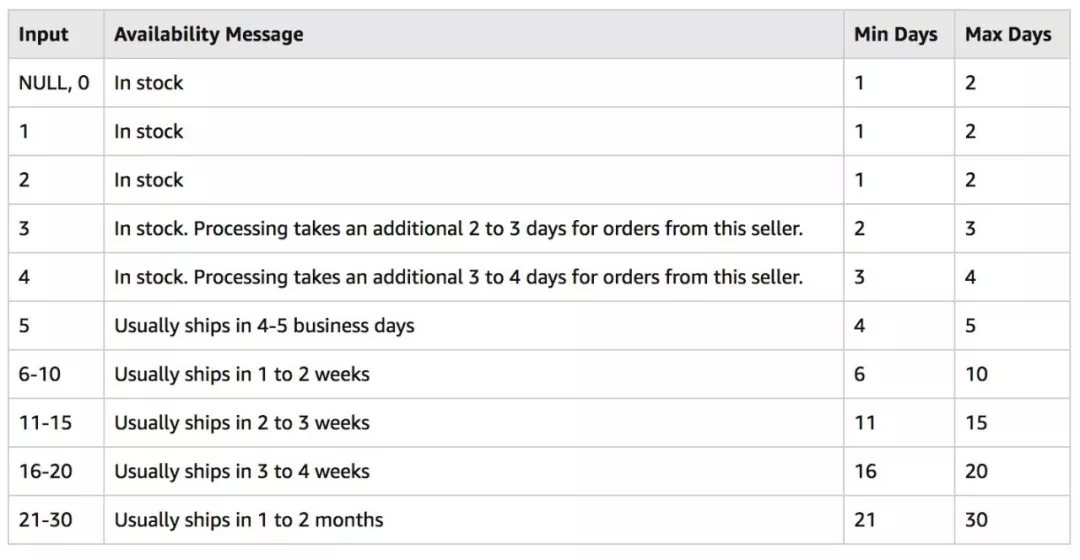Select Min Days value 21

point(864,520)
